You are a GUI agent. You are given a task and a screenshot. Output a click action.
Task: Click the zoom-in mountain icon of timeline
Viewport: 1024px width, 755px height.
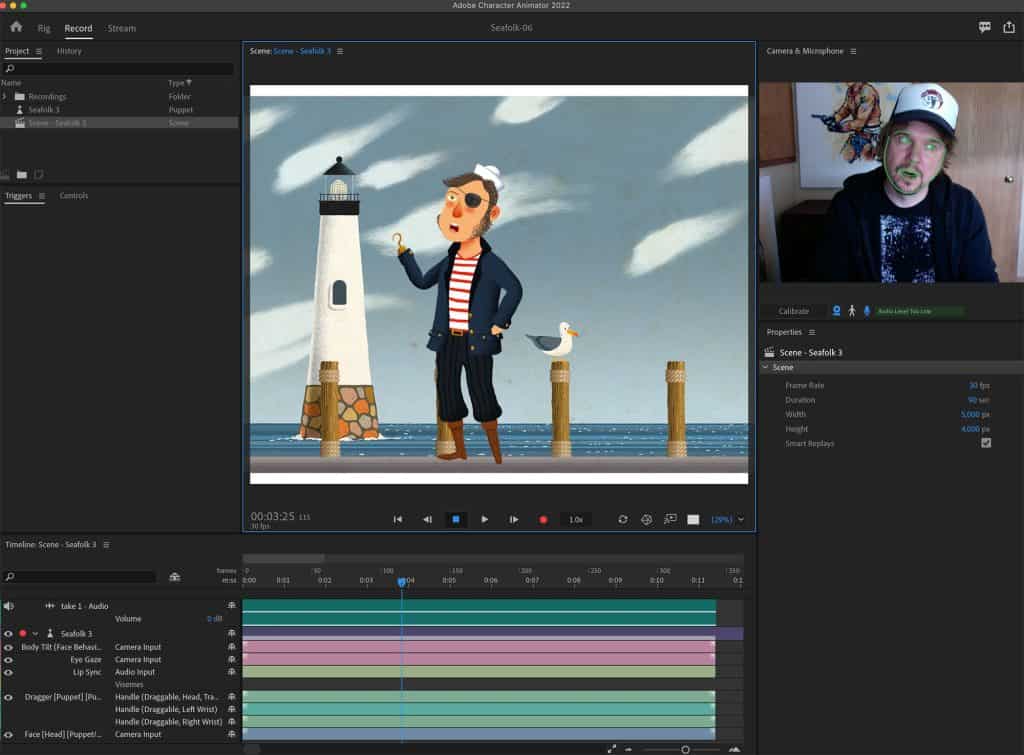point(734,749)
